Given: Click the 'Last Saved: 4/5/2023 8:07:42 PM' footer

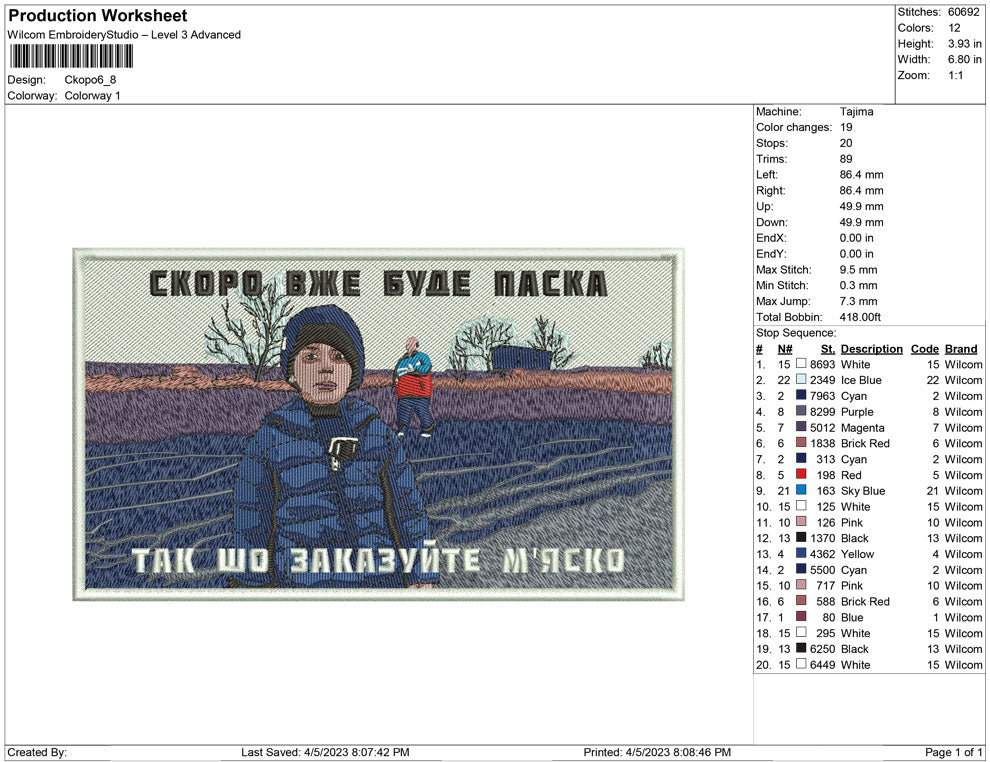Looking at the screenshot, I should coord(325,752).
